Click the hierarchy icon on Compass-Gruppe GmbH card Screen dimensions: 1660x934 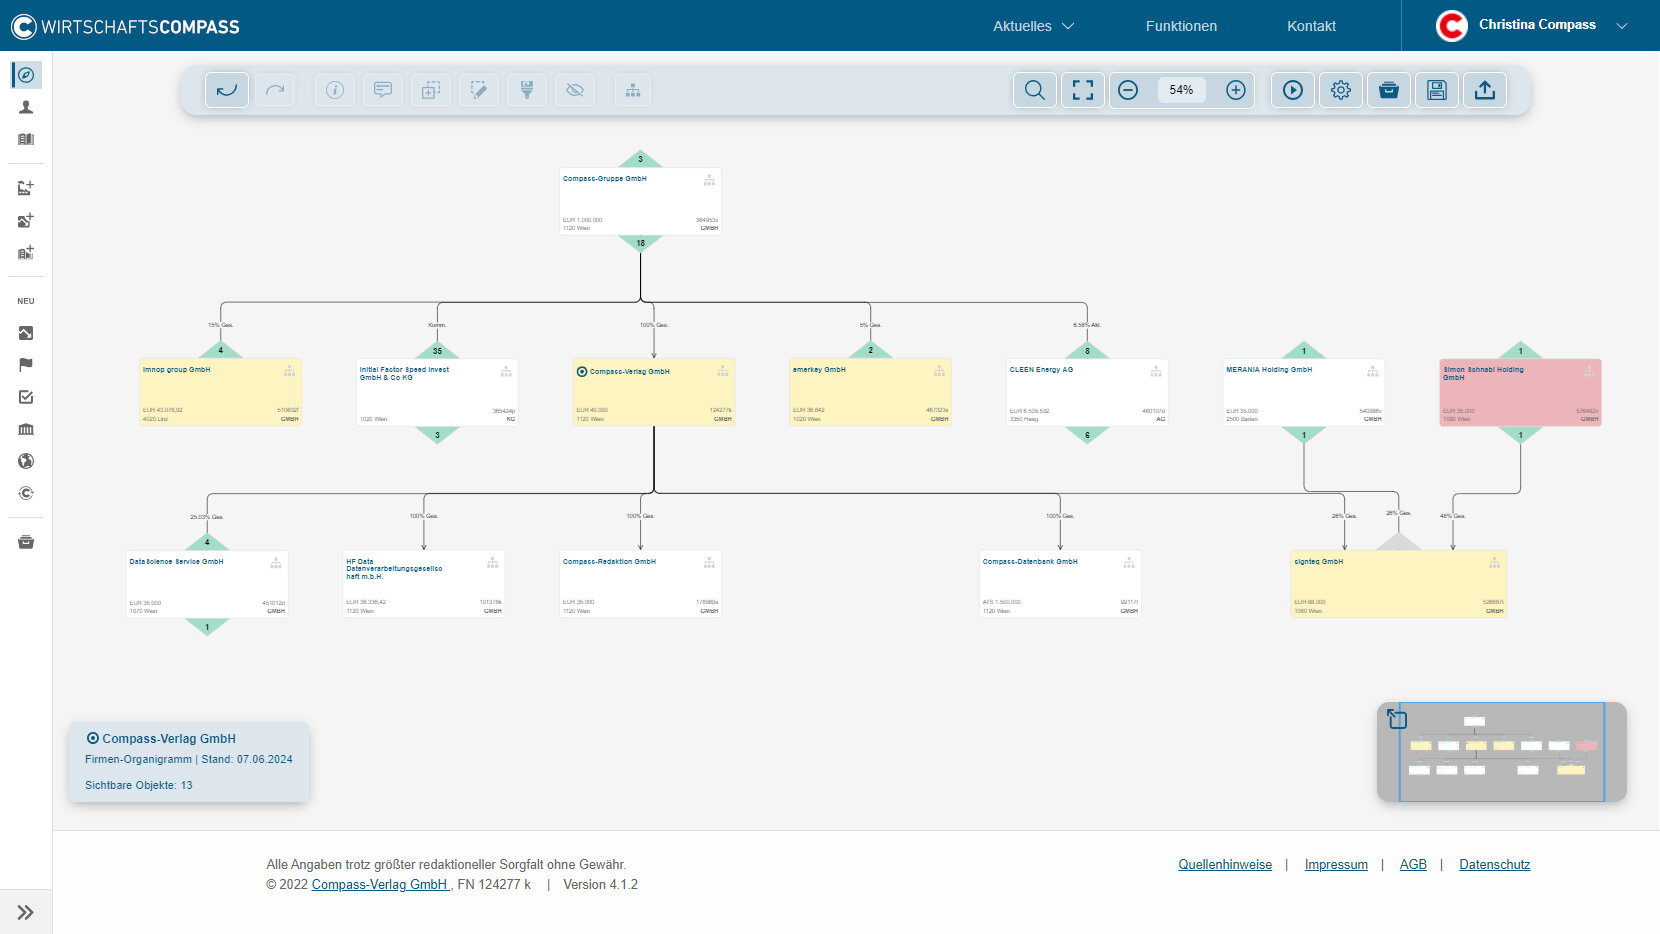[x=709, y=180]
